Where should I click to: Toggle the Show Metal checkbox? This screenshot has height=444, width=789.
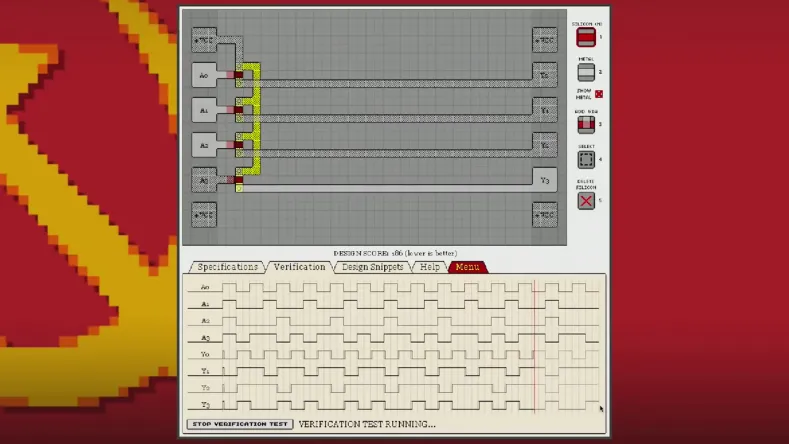(x=599, y=94)
